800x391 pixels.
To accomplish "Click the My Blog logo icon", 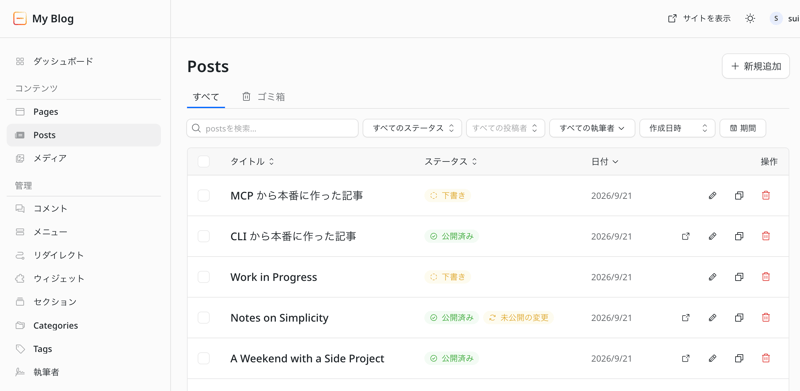I will [x=19, y=19].
